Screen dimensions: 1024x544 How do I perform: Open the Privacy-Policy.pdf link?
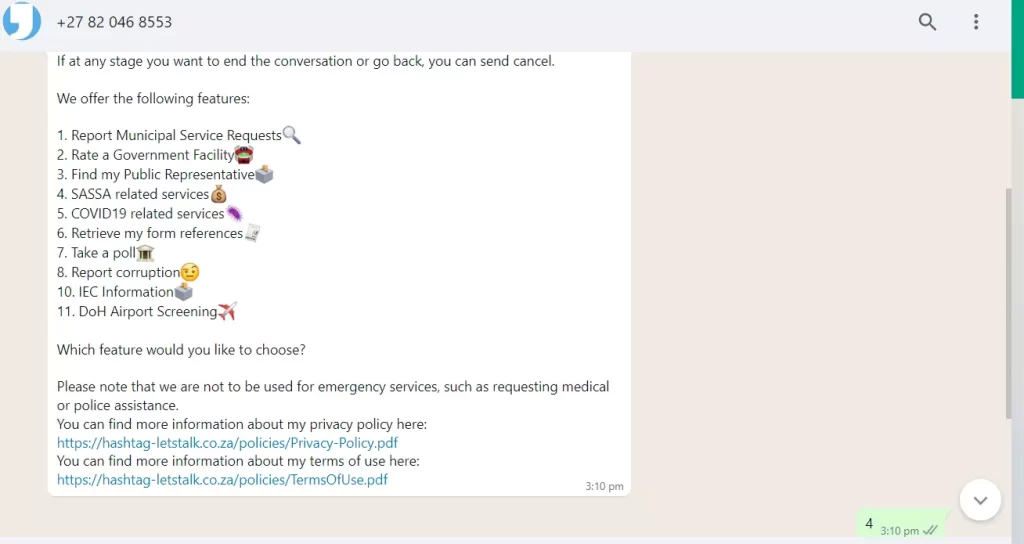coord(228,442)
